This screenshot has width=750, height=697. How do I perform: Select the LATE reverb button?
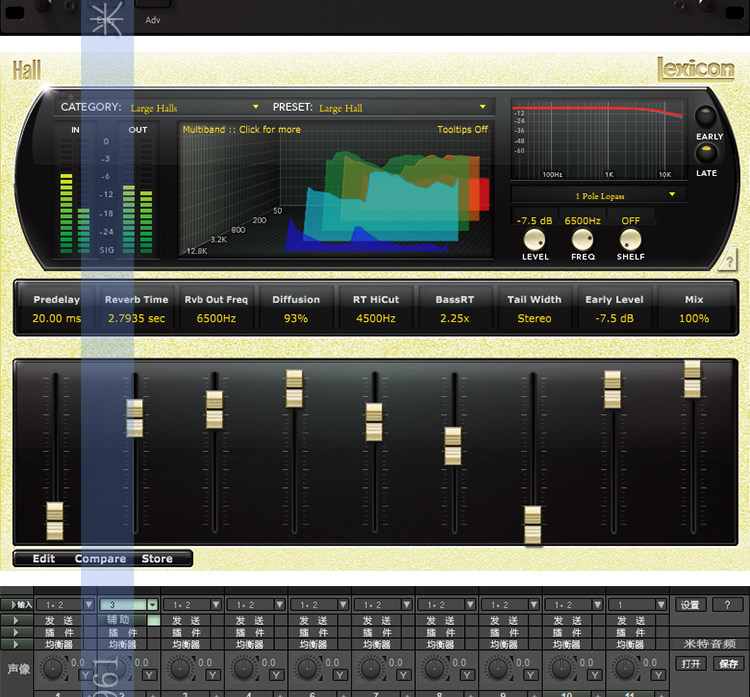click(706, 153)
